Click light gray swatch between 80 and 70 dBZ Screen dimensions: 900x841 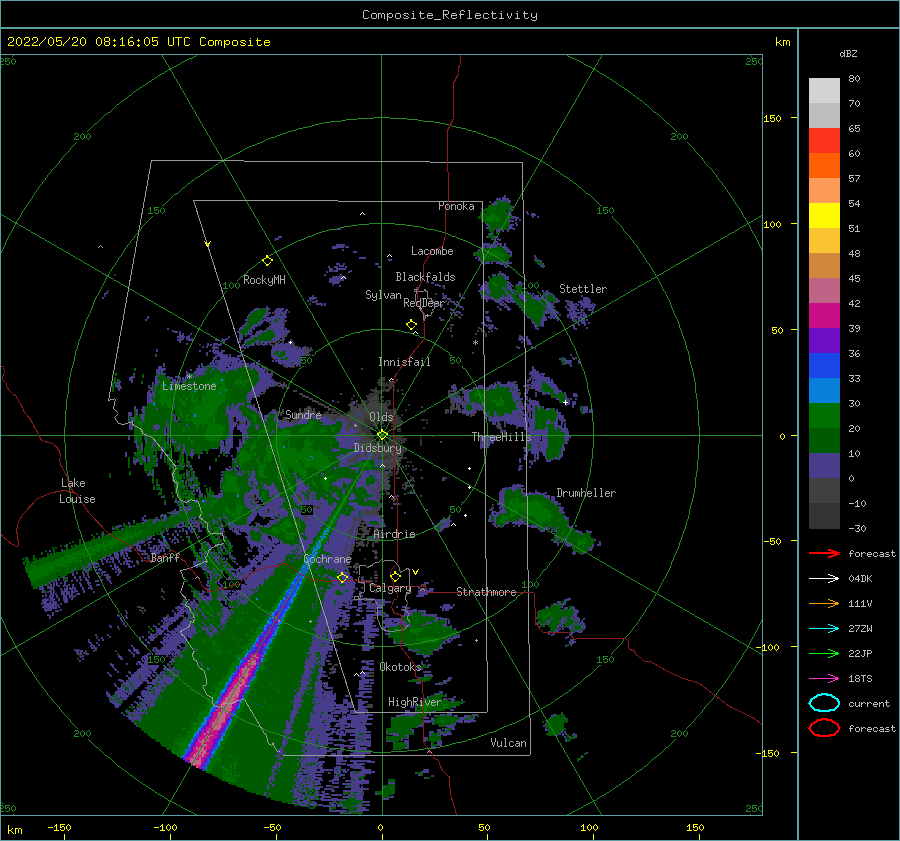824,91
